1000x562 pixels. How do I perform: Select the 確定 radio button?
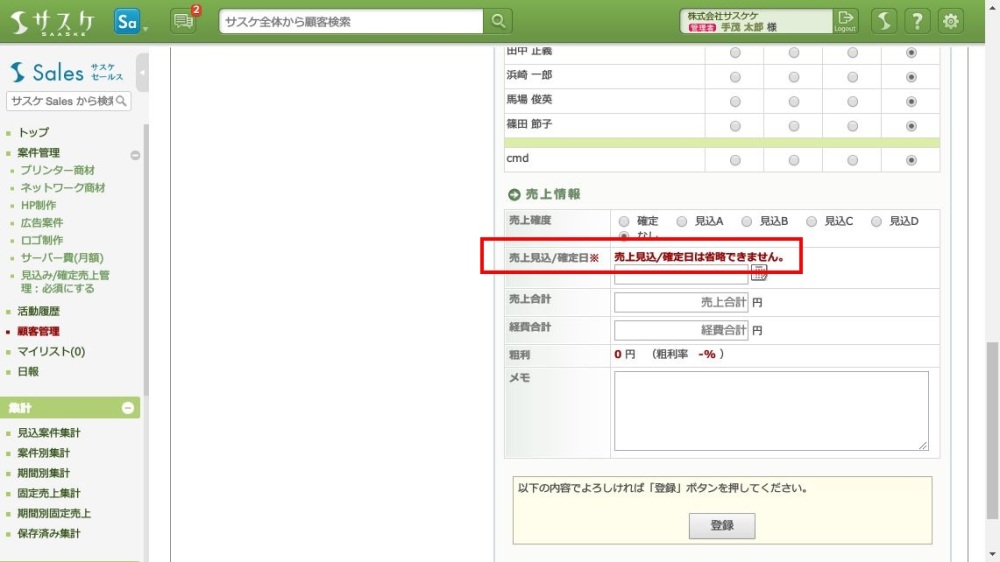pos(624,221)
